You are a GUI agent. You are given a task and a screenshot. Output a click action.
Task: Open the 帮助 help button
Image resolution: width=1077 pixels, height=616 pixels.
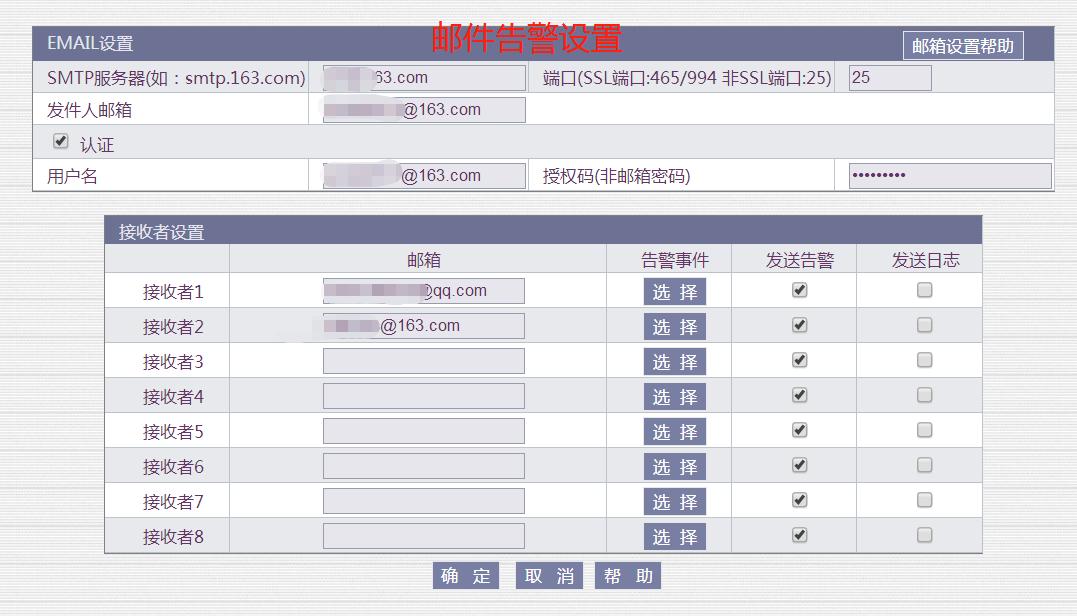click(627, 575)
